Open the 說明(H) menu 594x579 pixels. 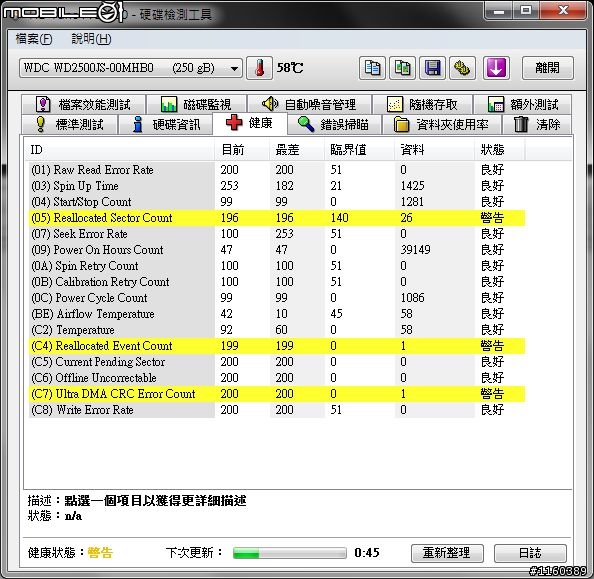point(91,39)
